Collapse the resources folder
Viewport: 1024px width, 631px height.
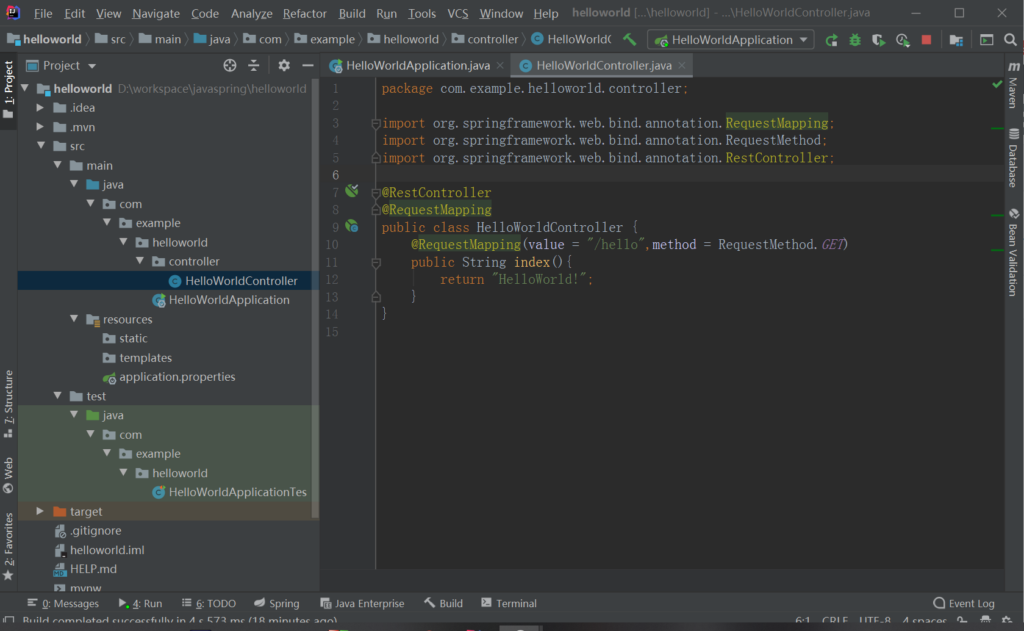point(74,319)
